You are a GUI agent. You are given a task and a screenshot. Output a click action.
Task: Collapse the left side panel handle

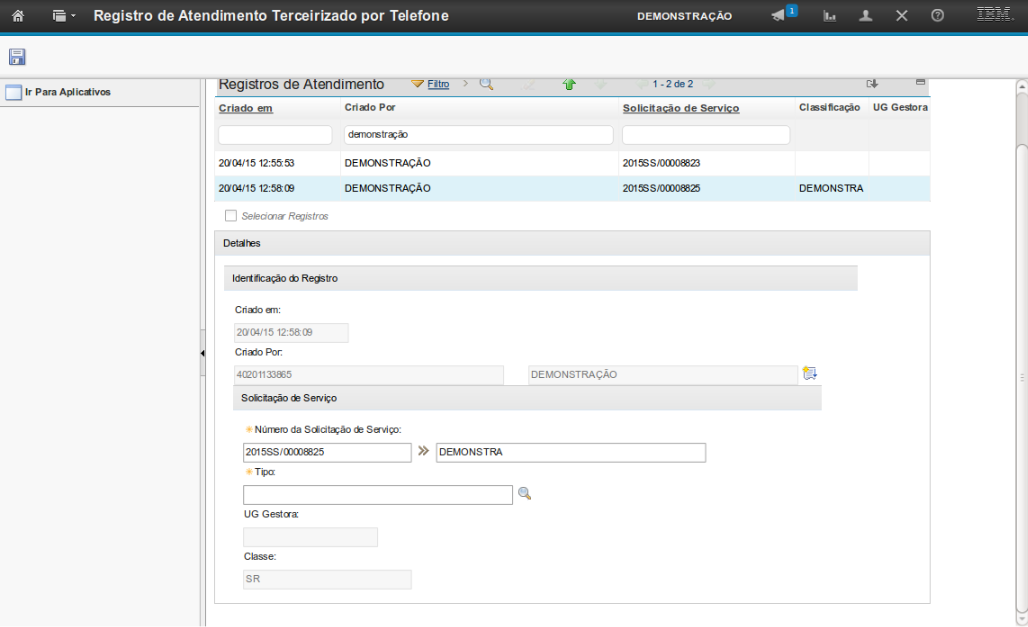(202, 354)
